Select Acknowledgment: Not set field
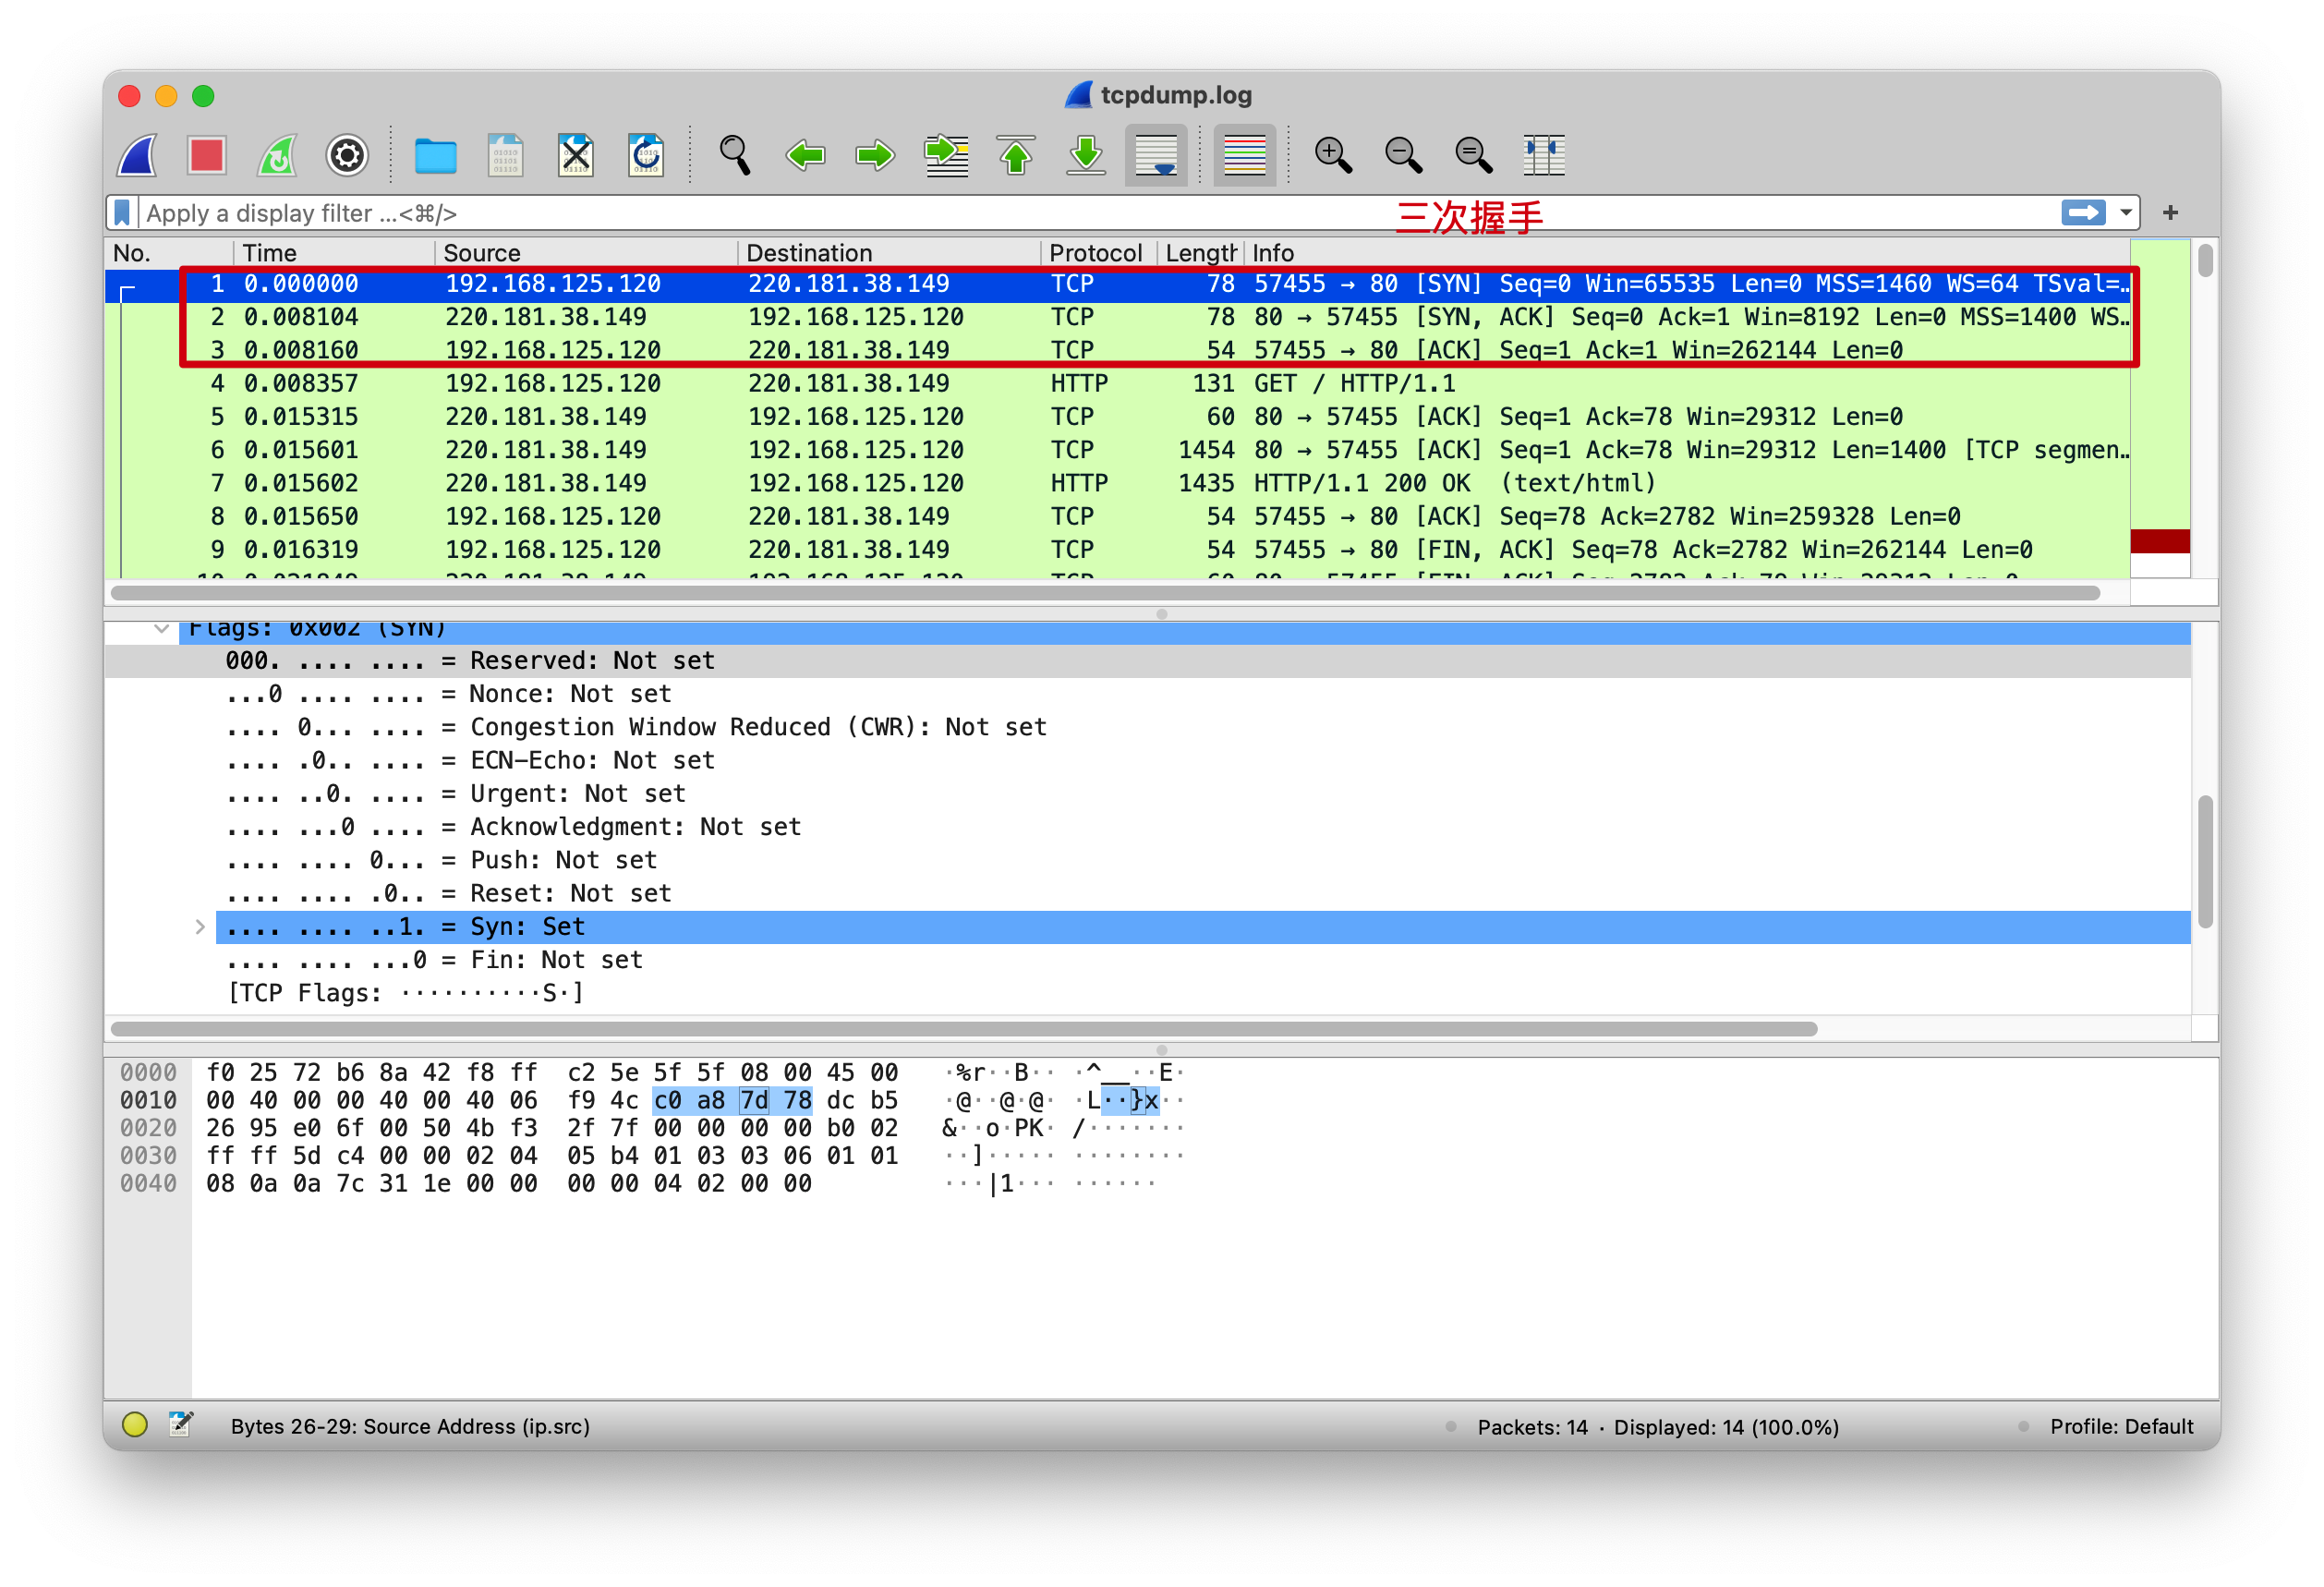The image size is (2324, 1587). [x=1148, y=827]
